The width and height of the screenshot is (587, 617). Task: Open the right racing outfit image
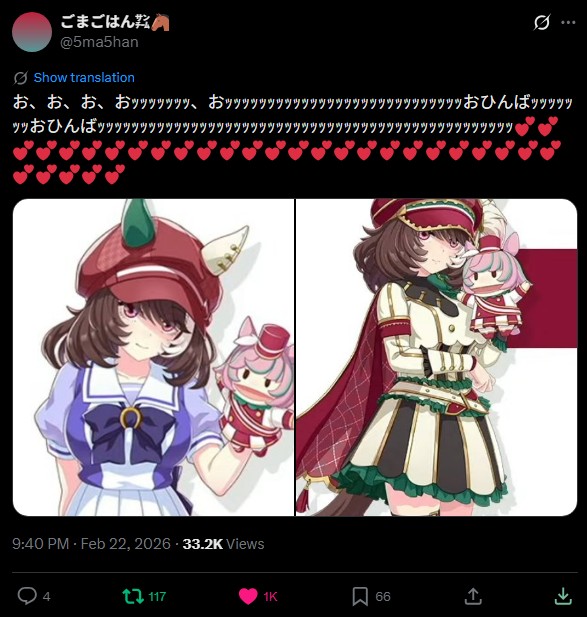tap(436, 357)
